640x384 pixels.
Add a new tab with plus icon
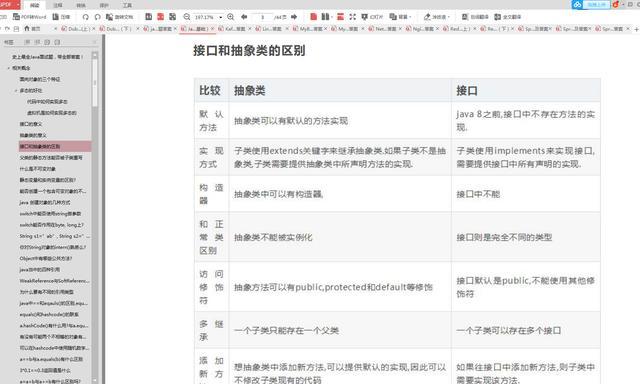[636, 29]
